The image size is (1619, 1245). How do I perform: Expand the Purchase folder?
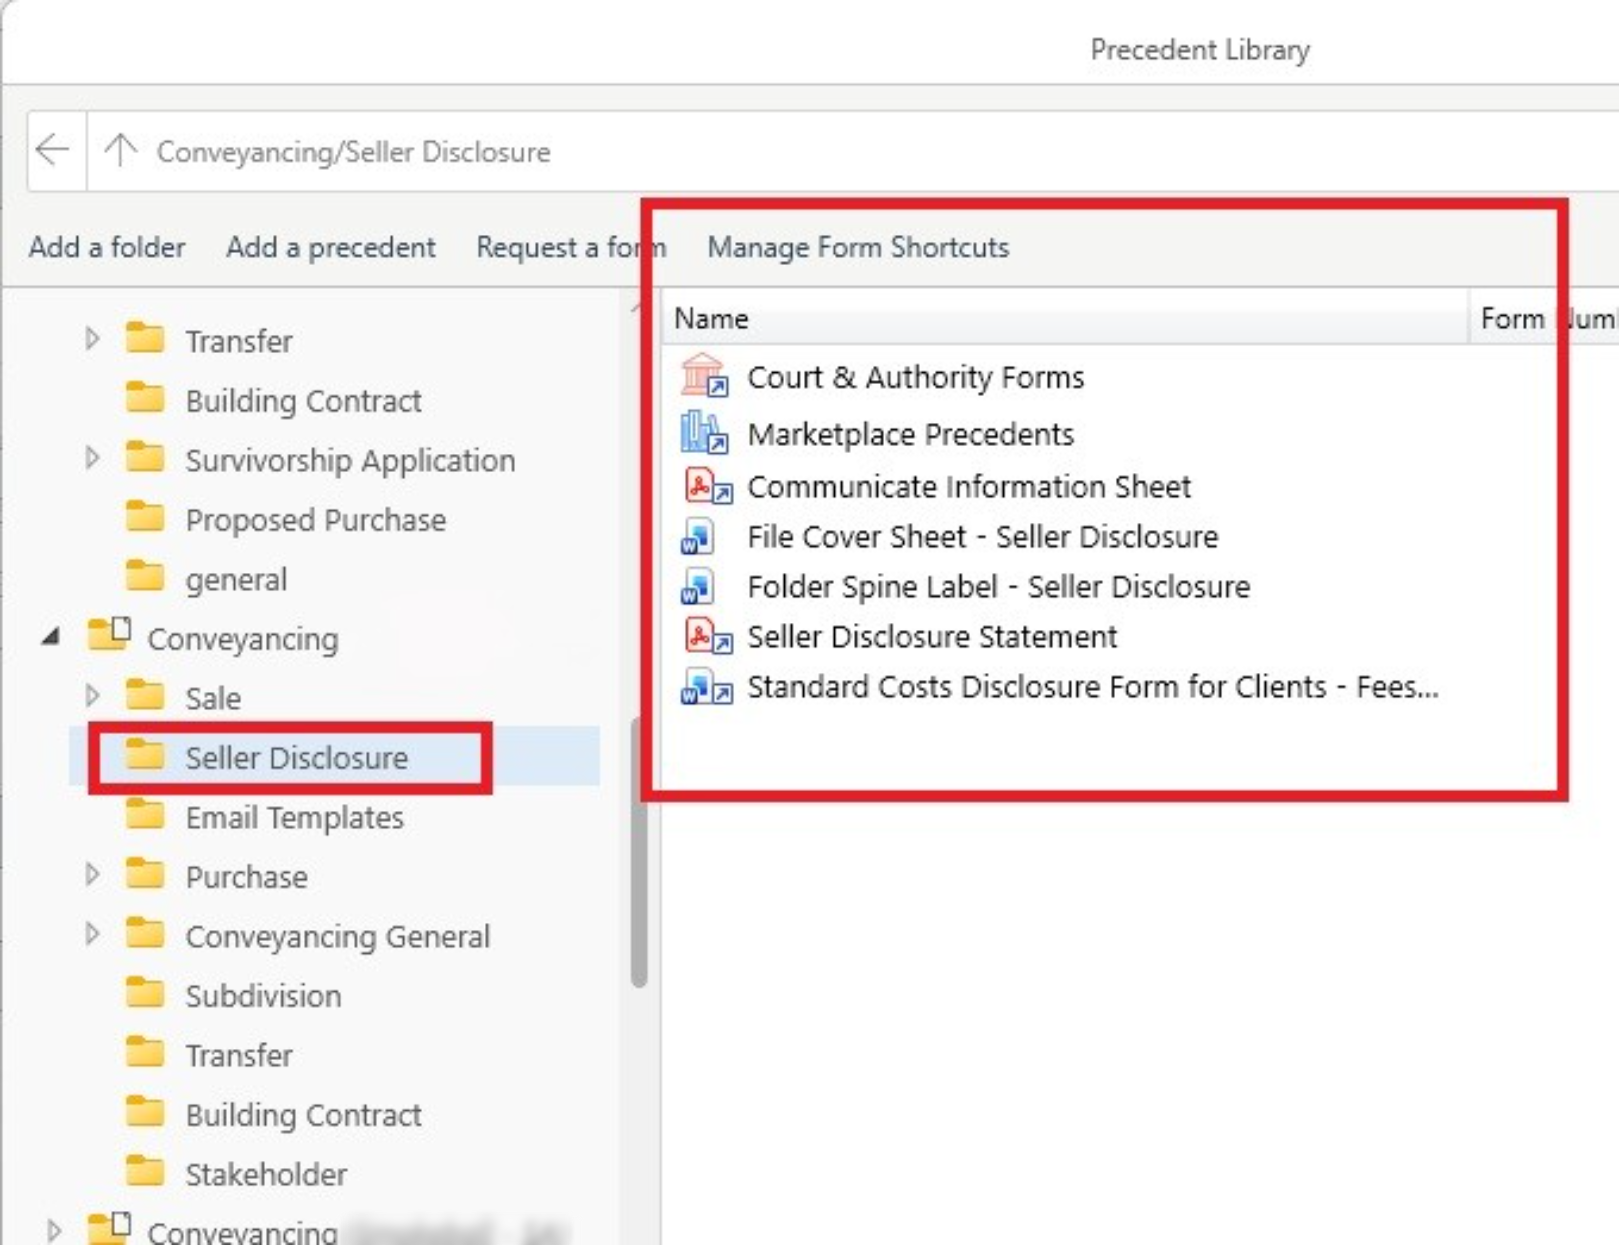[x=93, y=875]
